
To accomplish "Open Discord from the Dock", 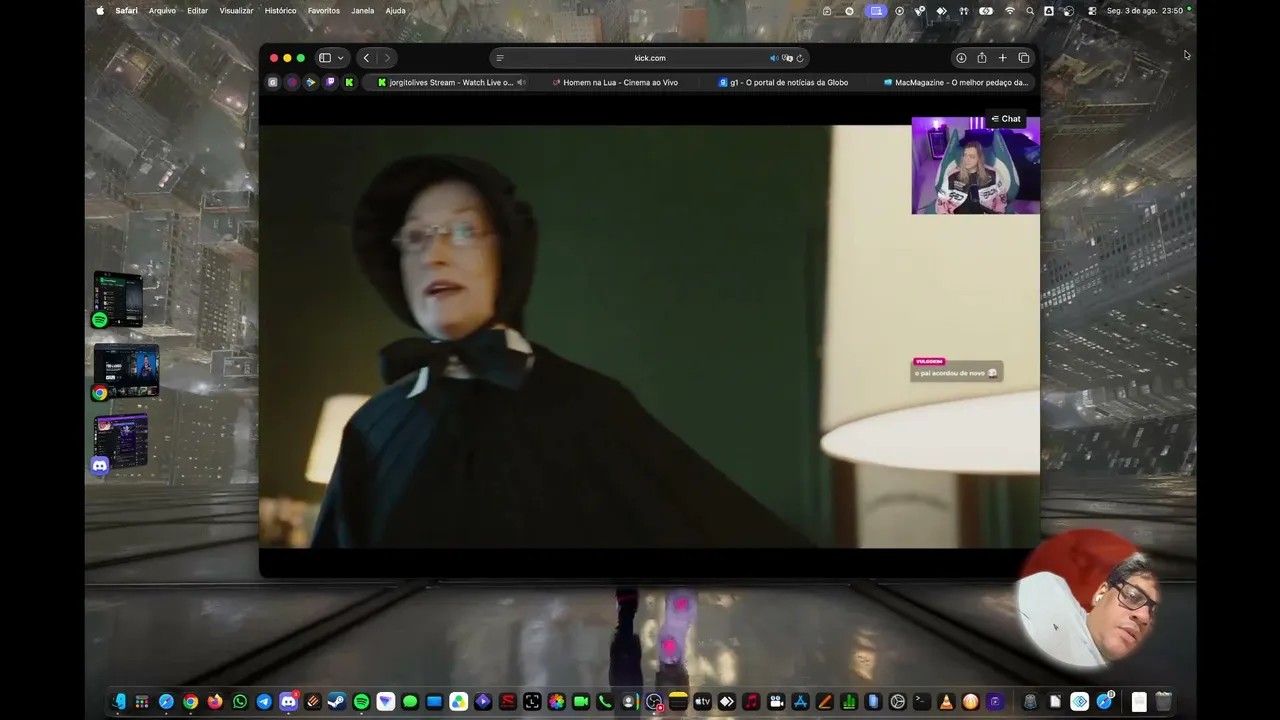I will pyautogui.click(x=288, y=702).
